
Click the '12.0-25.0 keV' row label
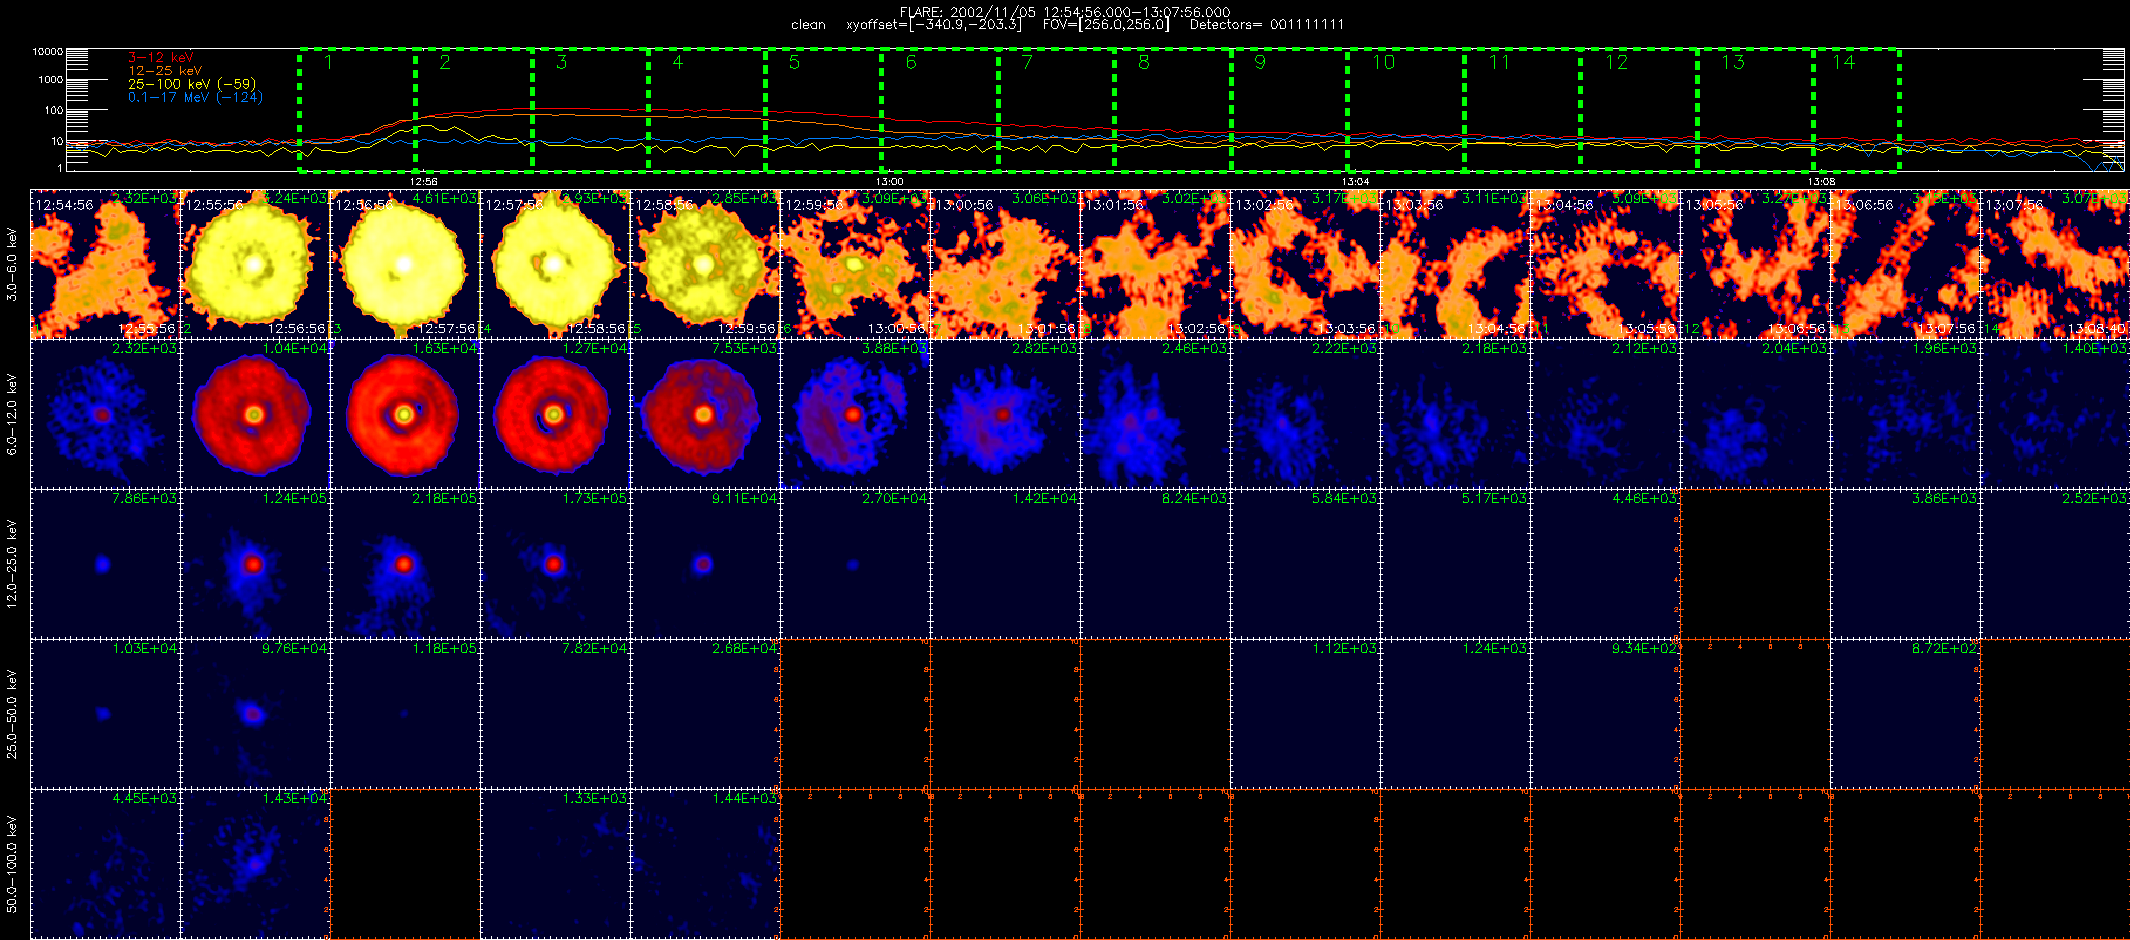tap(12, 564)
